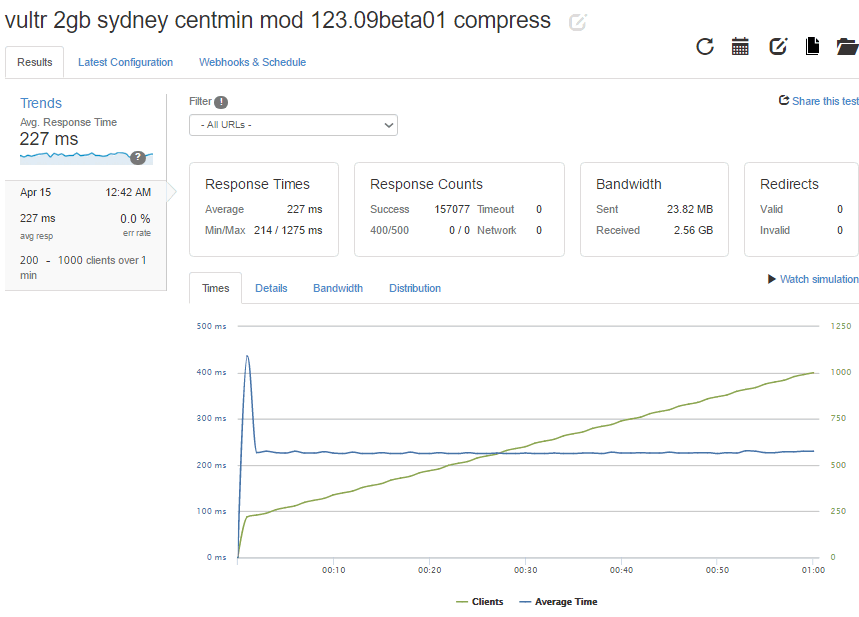The width and height of the screenshot is (859, 617).
Task: Click the edit test settings icon
Action: click(778, 47)
